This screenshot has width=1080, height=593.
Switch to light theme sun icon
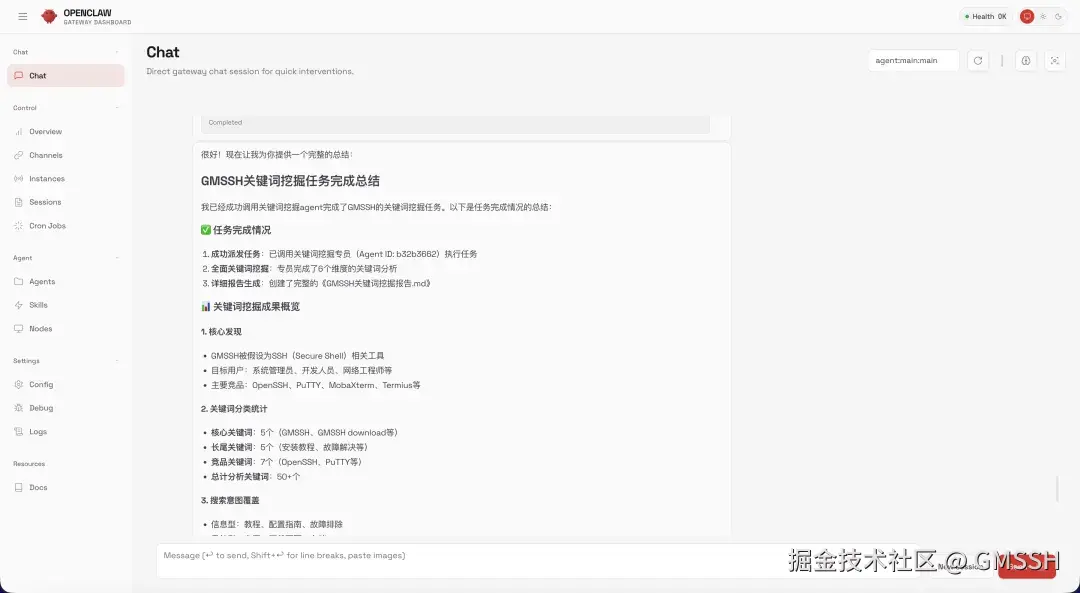pyautogui.click(x=1043, y=17)
